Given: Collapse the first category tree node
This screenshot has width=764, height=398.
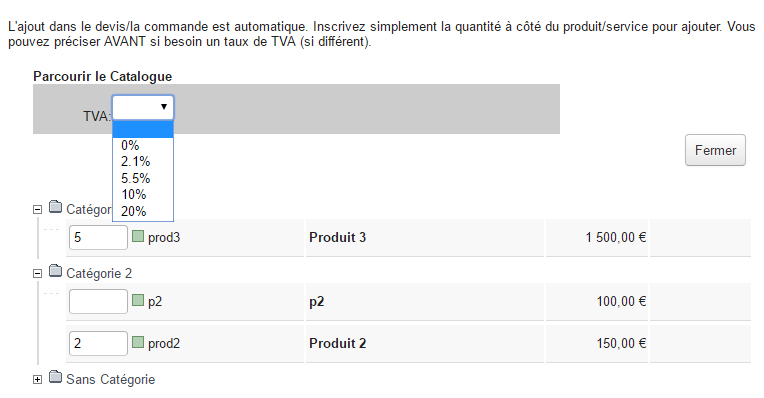Looking at the screenshot, I should click(38, 210).
